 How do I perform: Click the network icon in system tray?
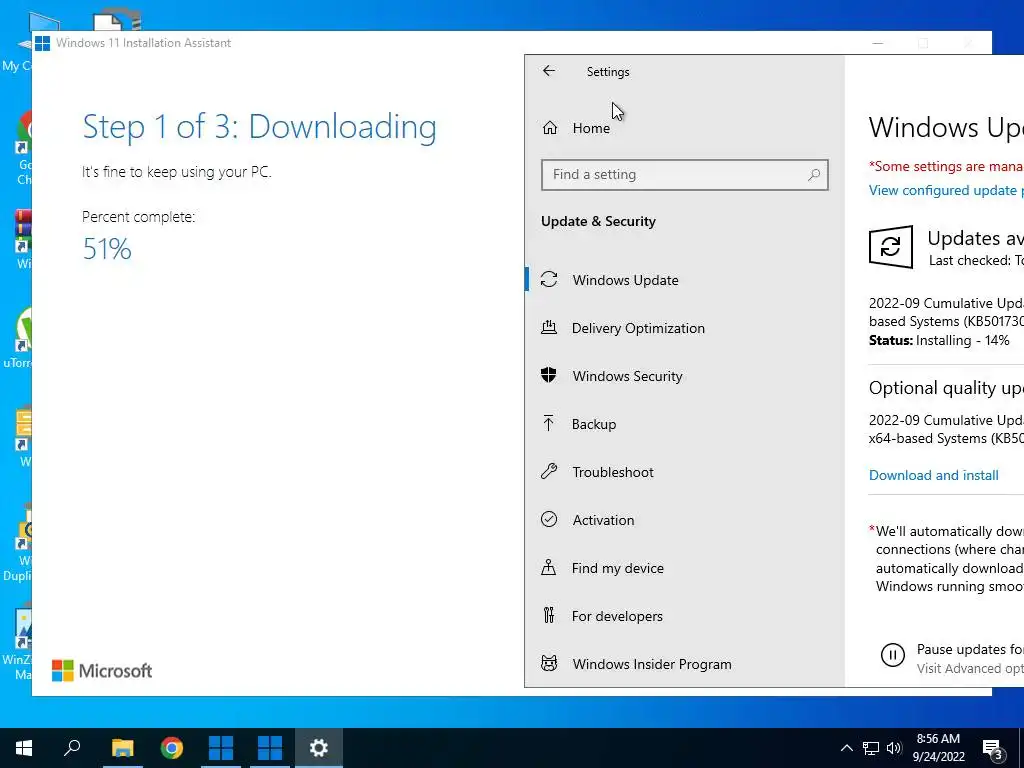[871, 748]
